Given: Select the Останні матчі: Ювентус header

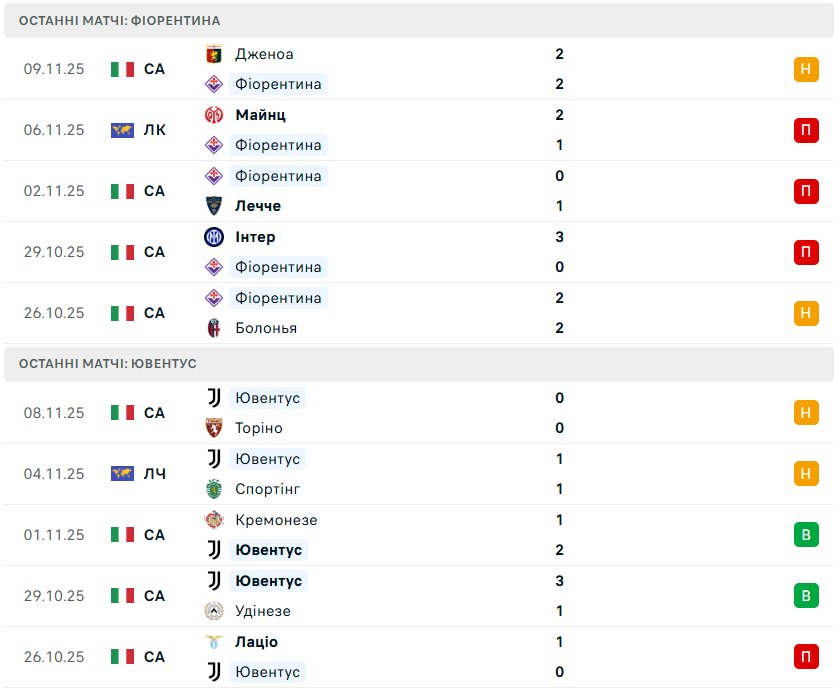Looking at the screenshot, I should [x=108, y=364].
